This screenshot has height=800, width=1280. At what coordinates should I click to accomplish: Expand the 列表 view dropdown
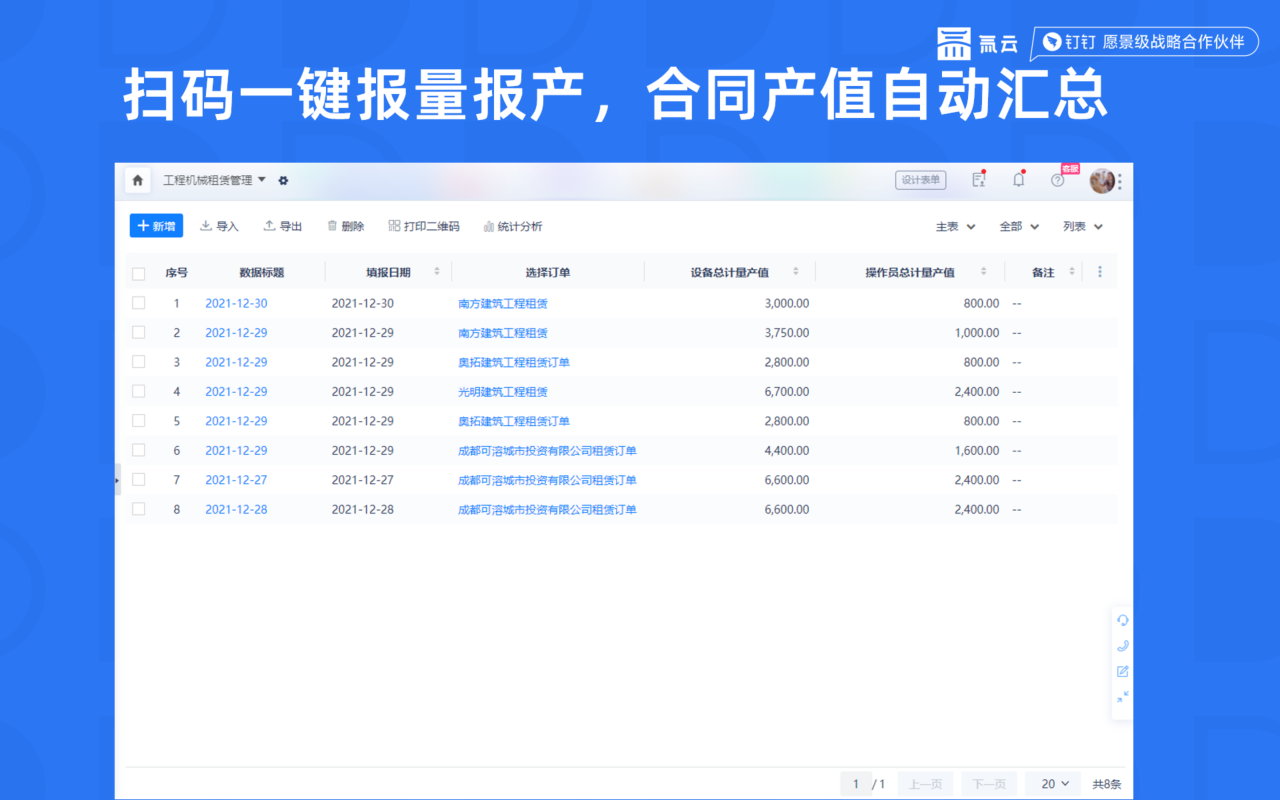[x=1083, y=227]
